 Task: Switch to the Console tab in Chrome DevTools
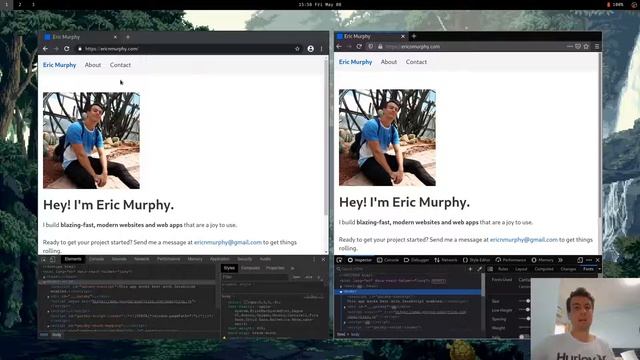tap(97, 259)
